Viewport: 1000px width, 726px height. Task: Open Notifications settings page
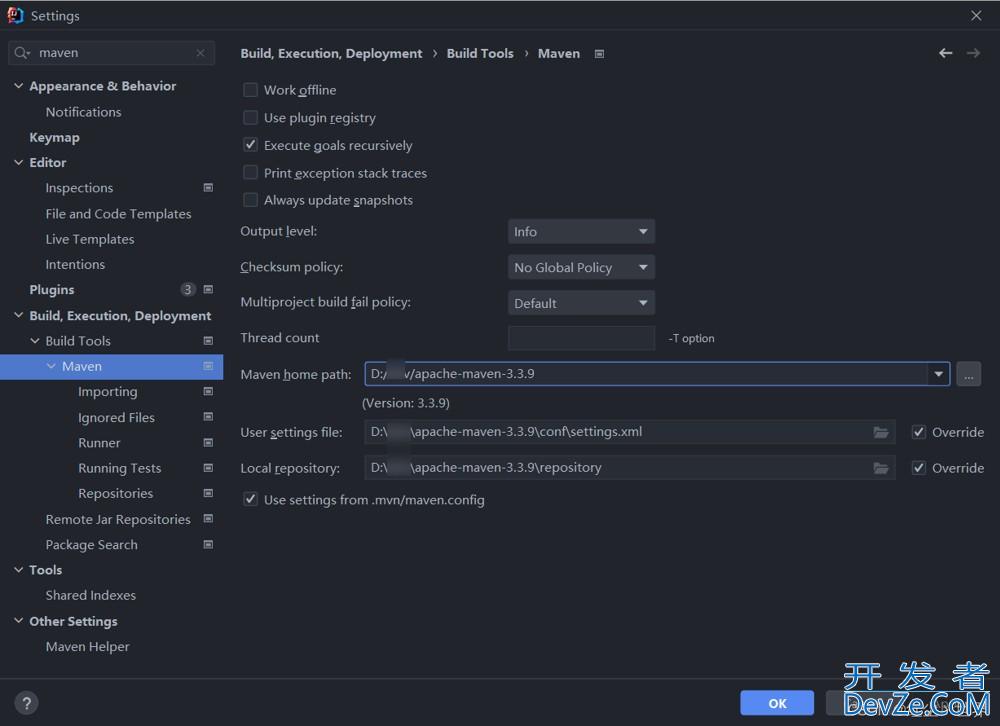[x=84, y=112]
